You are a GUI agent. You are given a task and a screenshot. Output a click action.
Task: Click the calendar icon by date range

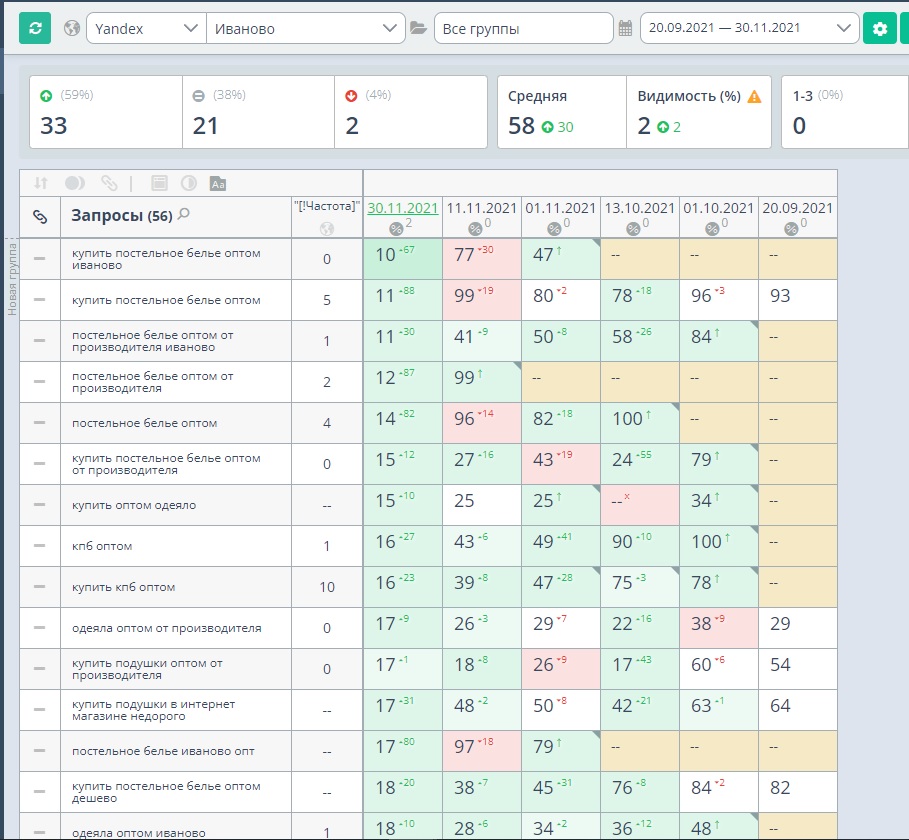(x=625, y=28)
